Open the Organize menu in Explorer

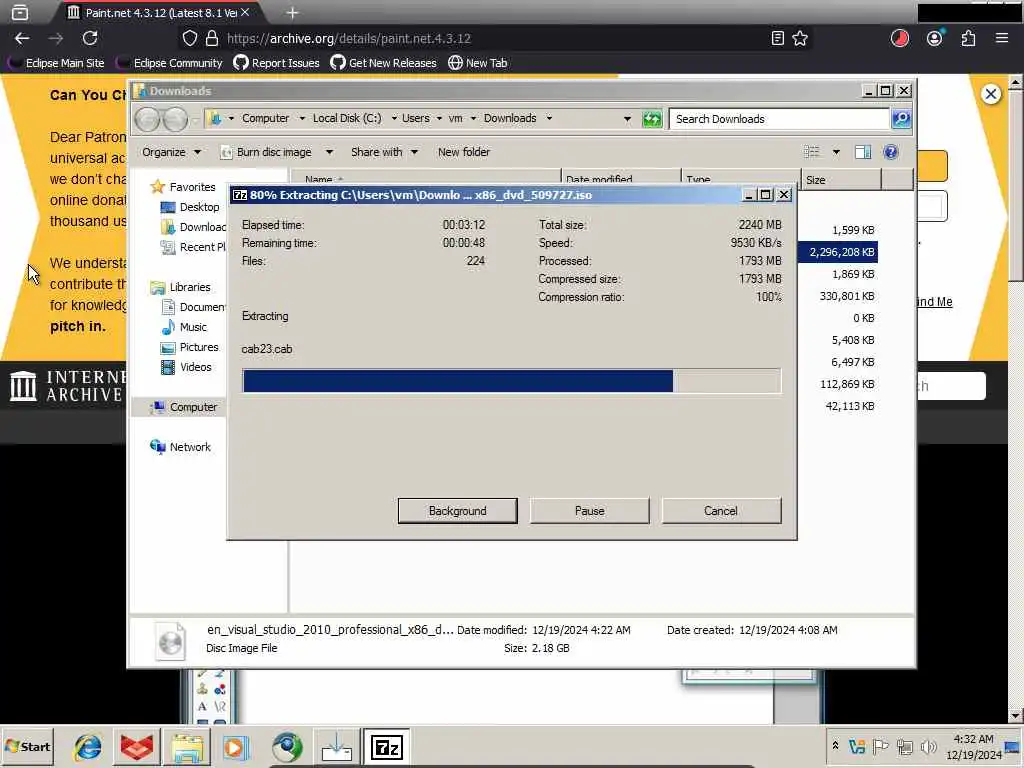click(171, 152)
